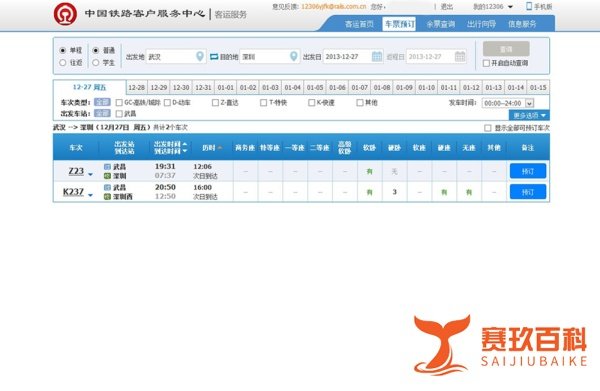Click 预订 button for train K237
This screenshot has width=600, height=391.
coord(528,192)
